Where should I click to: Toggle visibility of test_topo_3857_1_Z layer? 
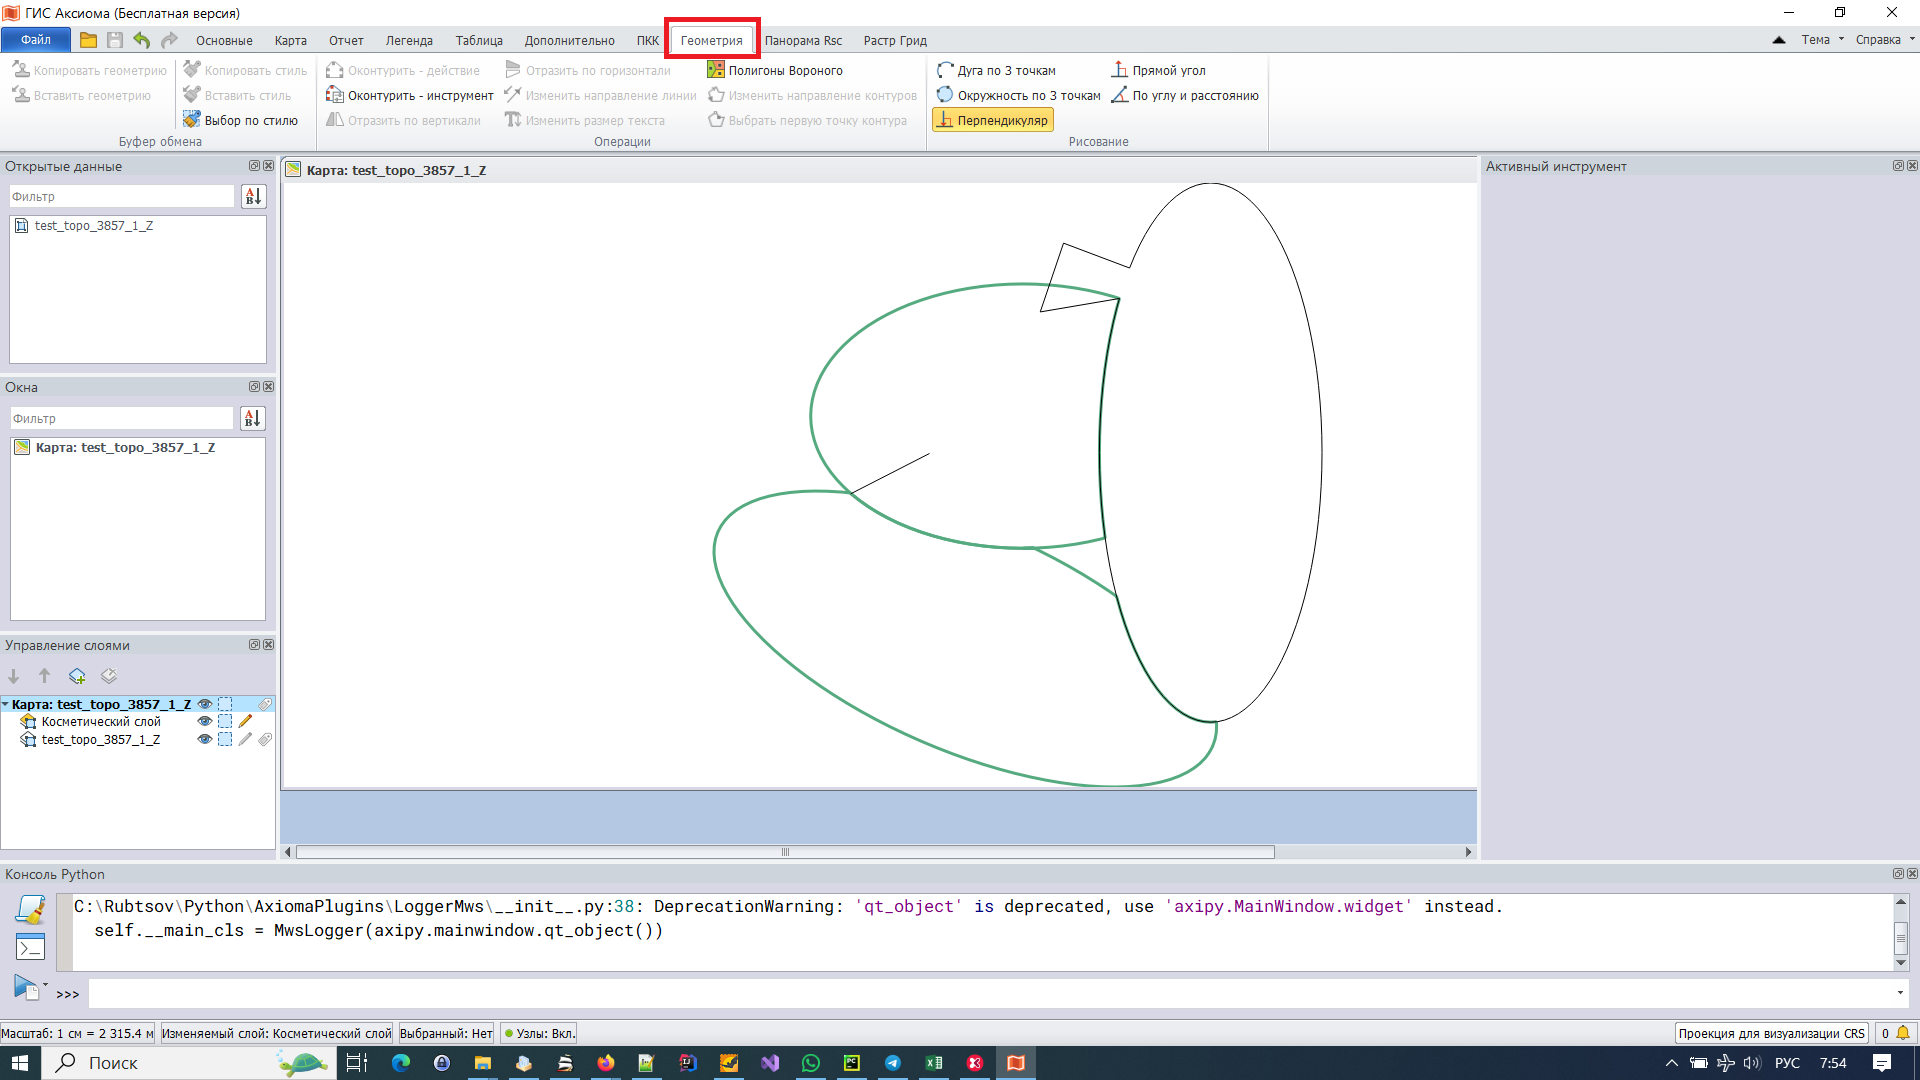click(204, 740)
